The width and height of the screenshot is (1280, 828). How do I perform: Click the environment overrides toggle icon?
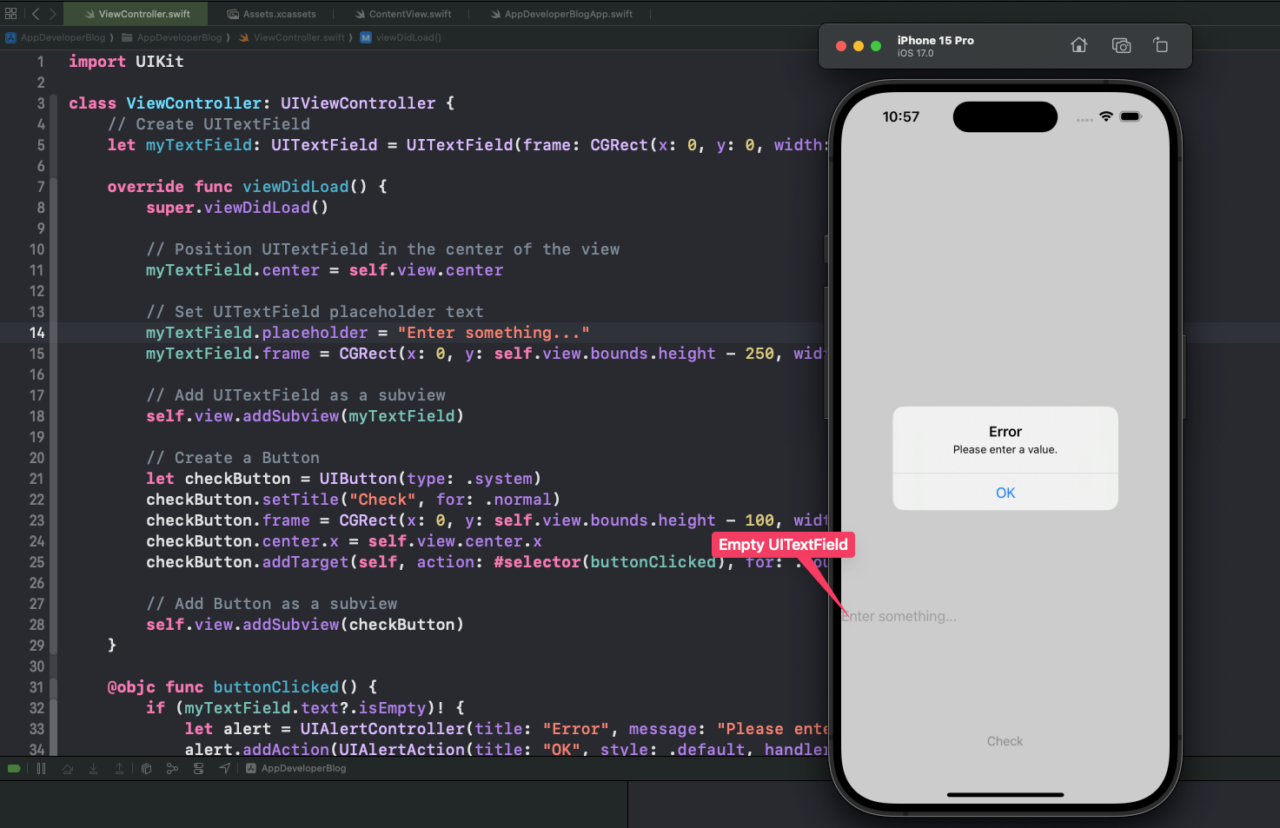pyautogui.click(x=198, y=768)
